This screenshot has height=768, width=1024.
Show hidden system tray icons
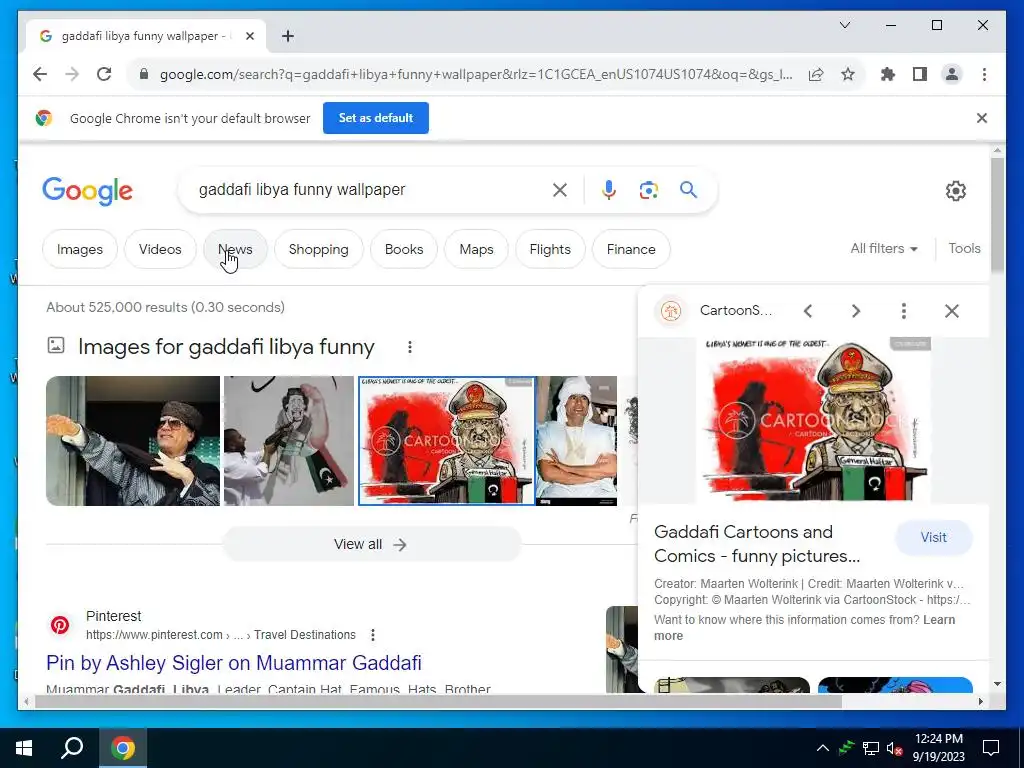pos(823,748)
